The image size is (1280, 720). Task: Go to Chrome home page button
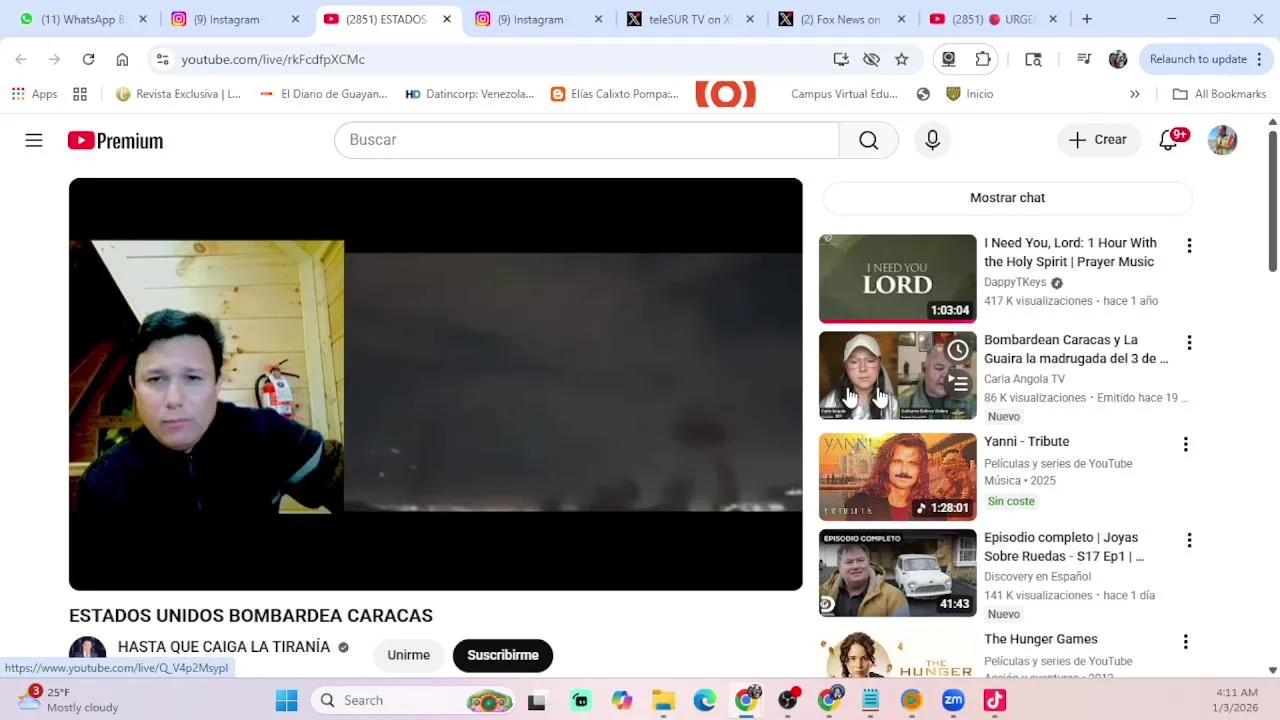[x=122, y=59]
